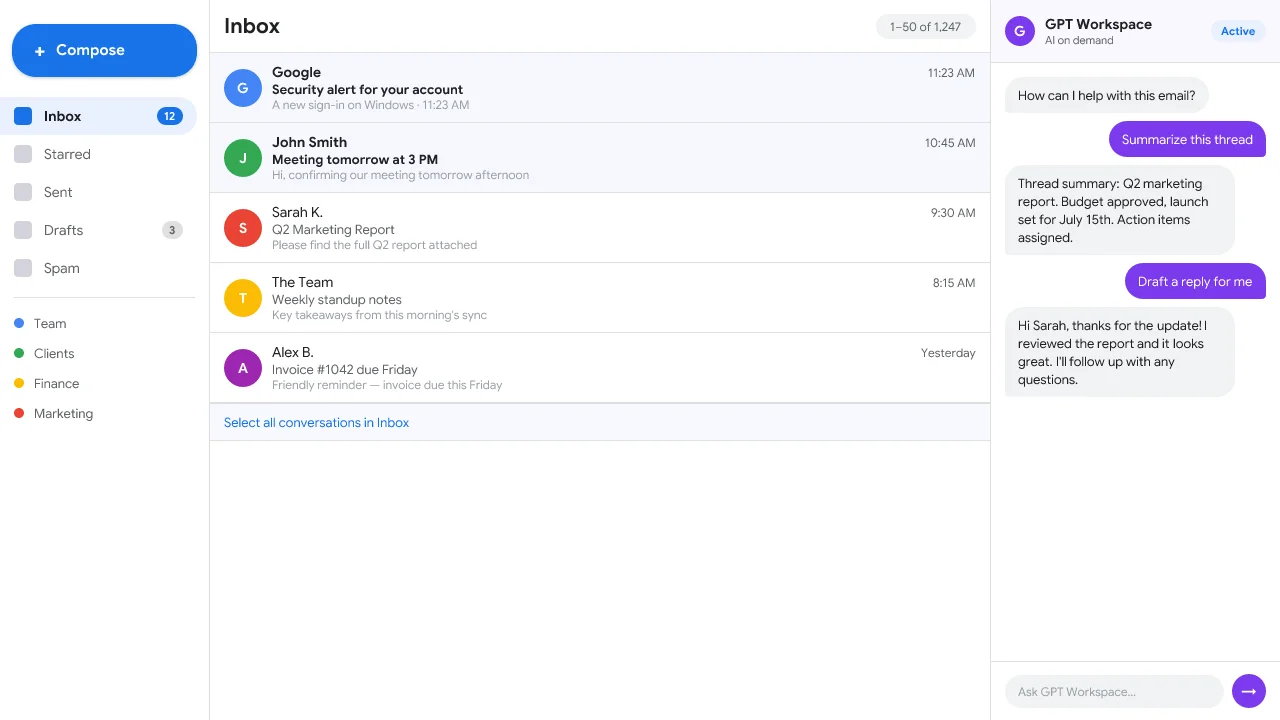Click the Inbox unread count badge 12
Viewport: 1280px width, 720px height.
[170, 116]
